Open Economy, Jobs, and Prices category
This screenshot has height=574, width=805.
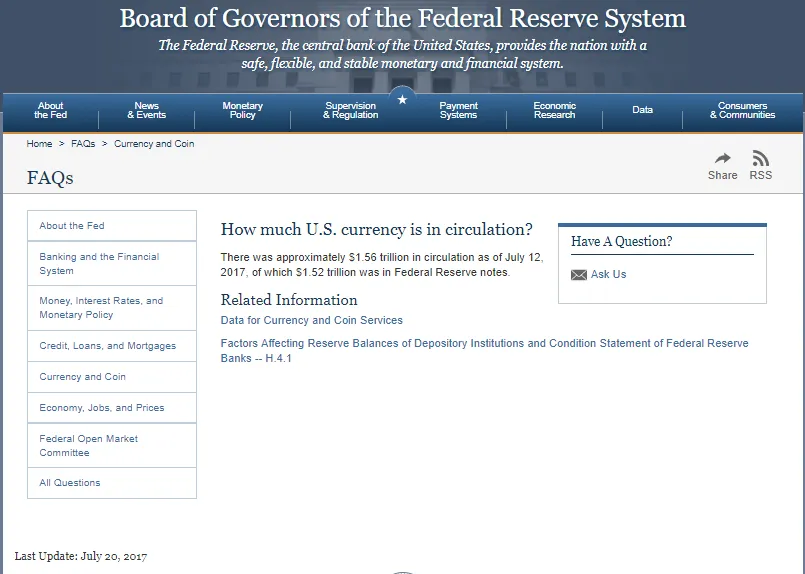112,408
